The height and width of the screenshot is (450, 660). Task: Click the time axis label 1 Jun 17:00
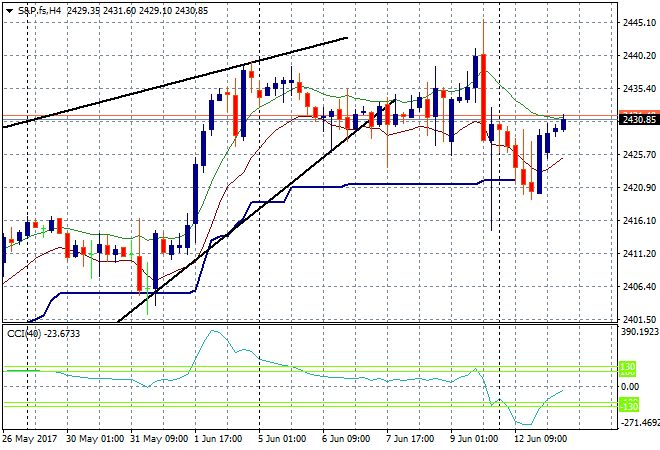click(x=218, y=439)
